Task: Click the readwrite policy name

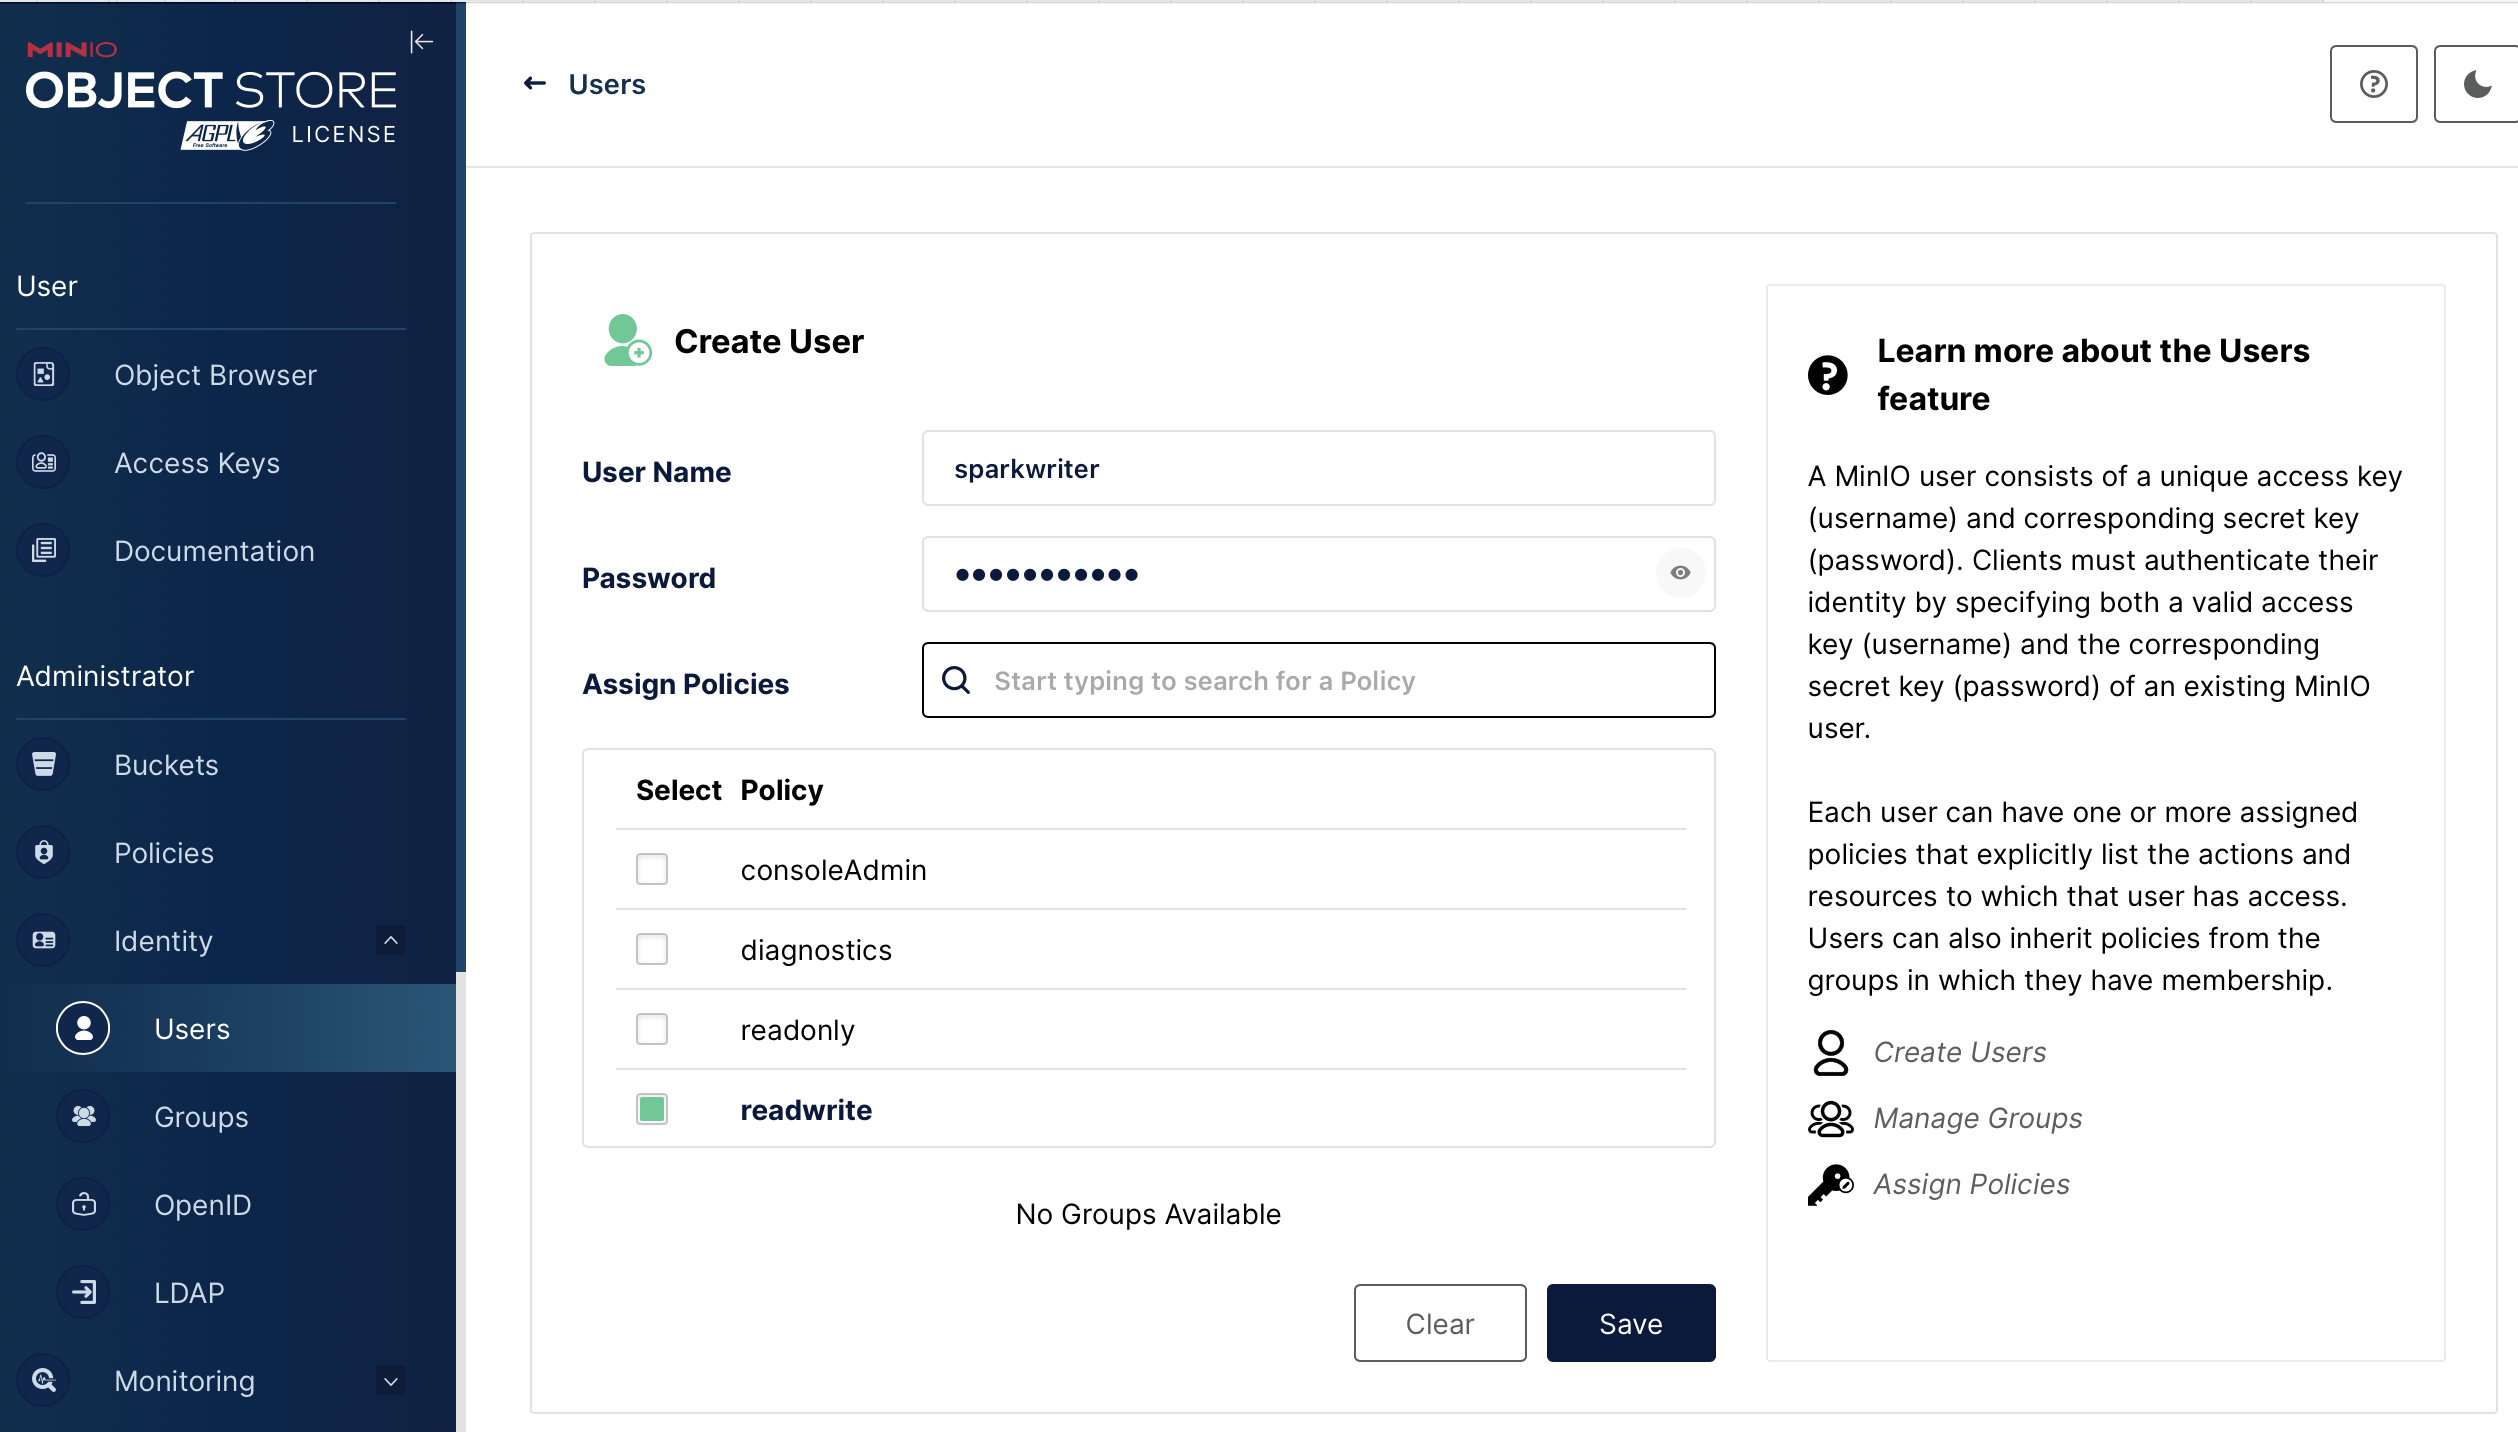Action: pos(806,1110)
